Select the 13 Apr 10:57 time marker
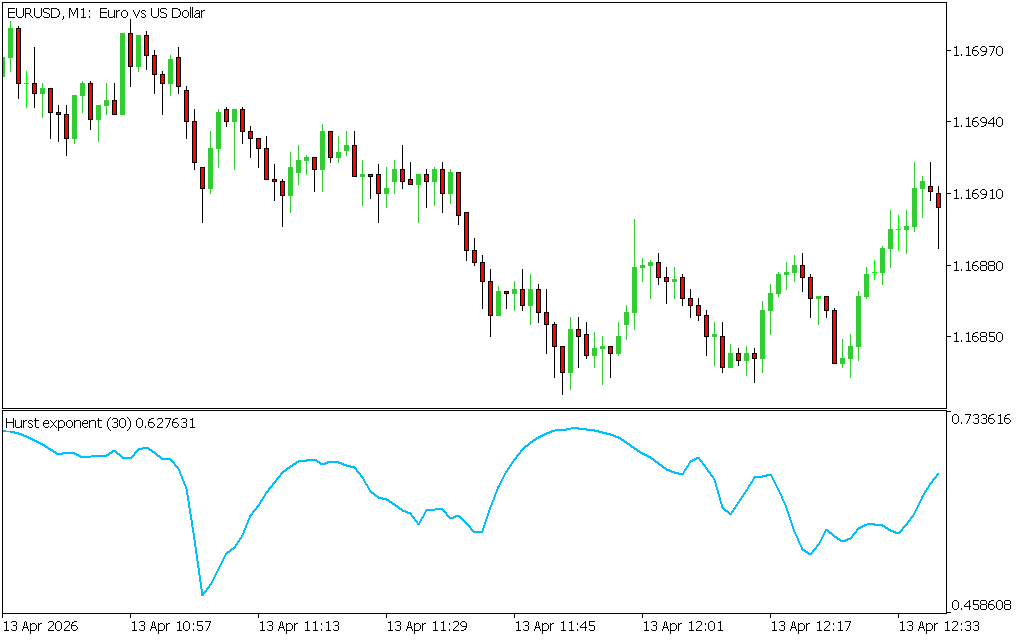The width and height of the screenshot is (1024, 640). click(x=171, y=627)
